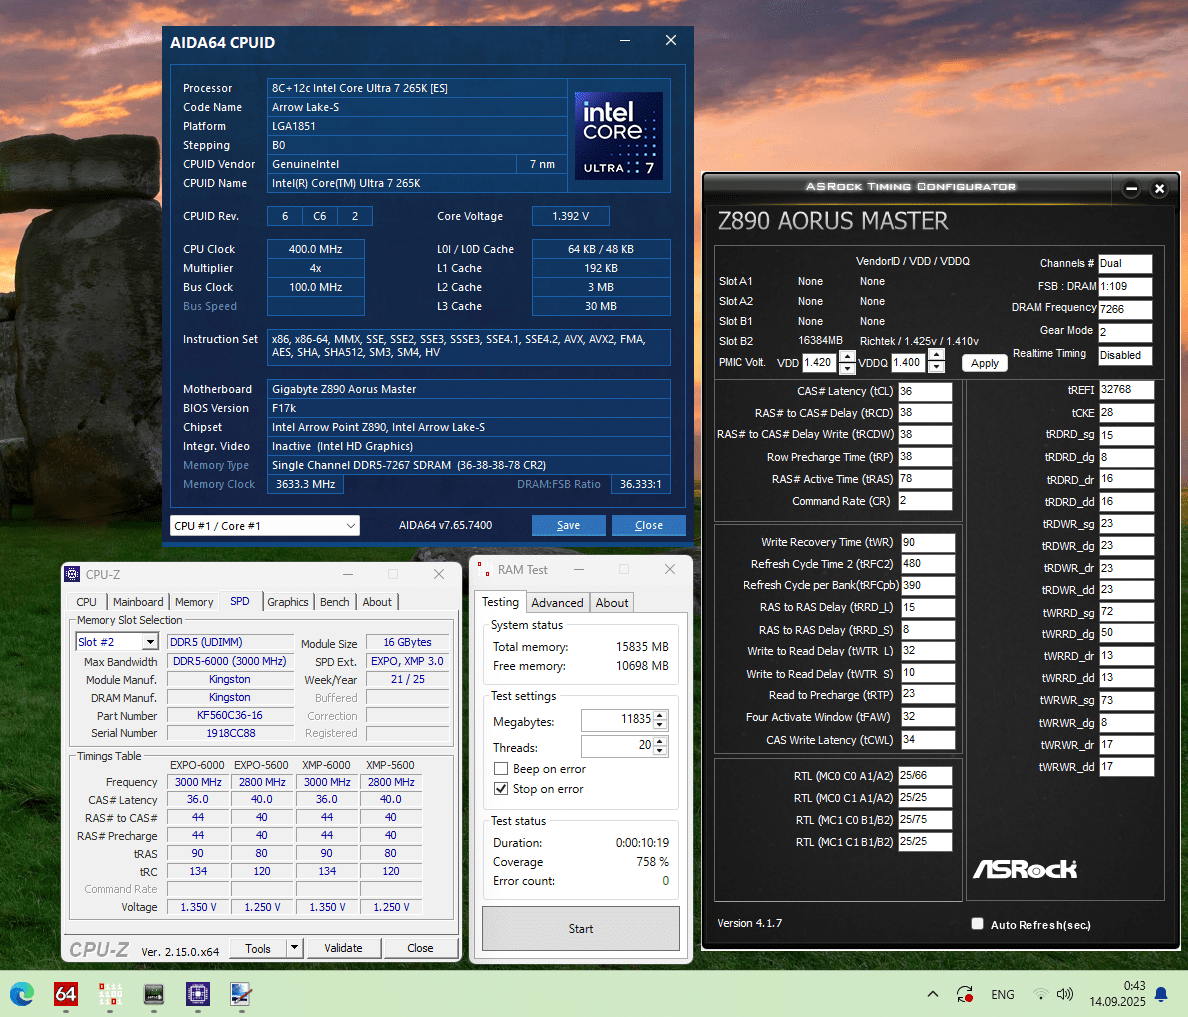Close the AIDA64 CPUID window with X
The height and width of the screenshot is (1017, 1188).
[671, 40]
